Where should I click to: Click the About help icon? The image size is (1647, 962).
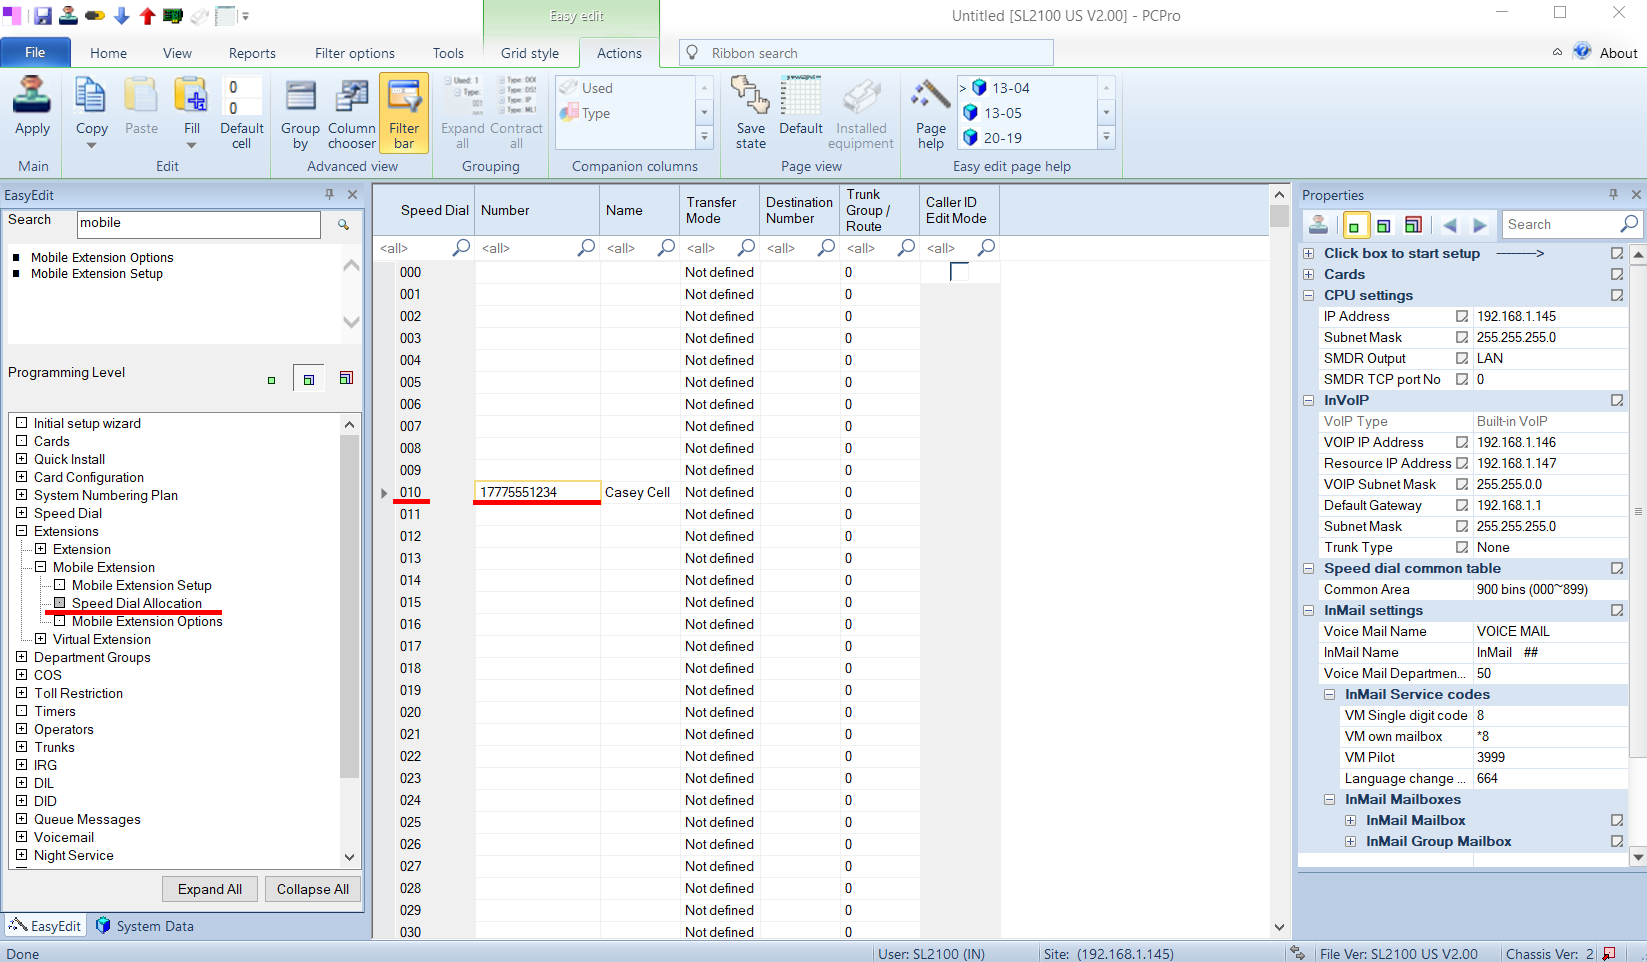[x=1582, y=52]
